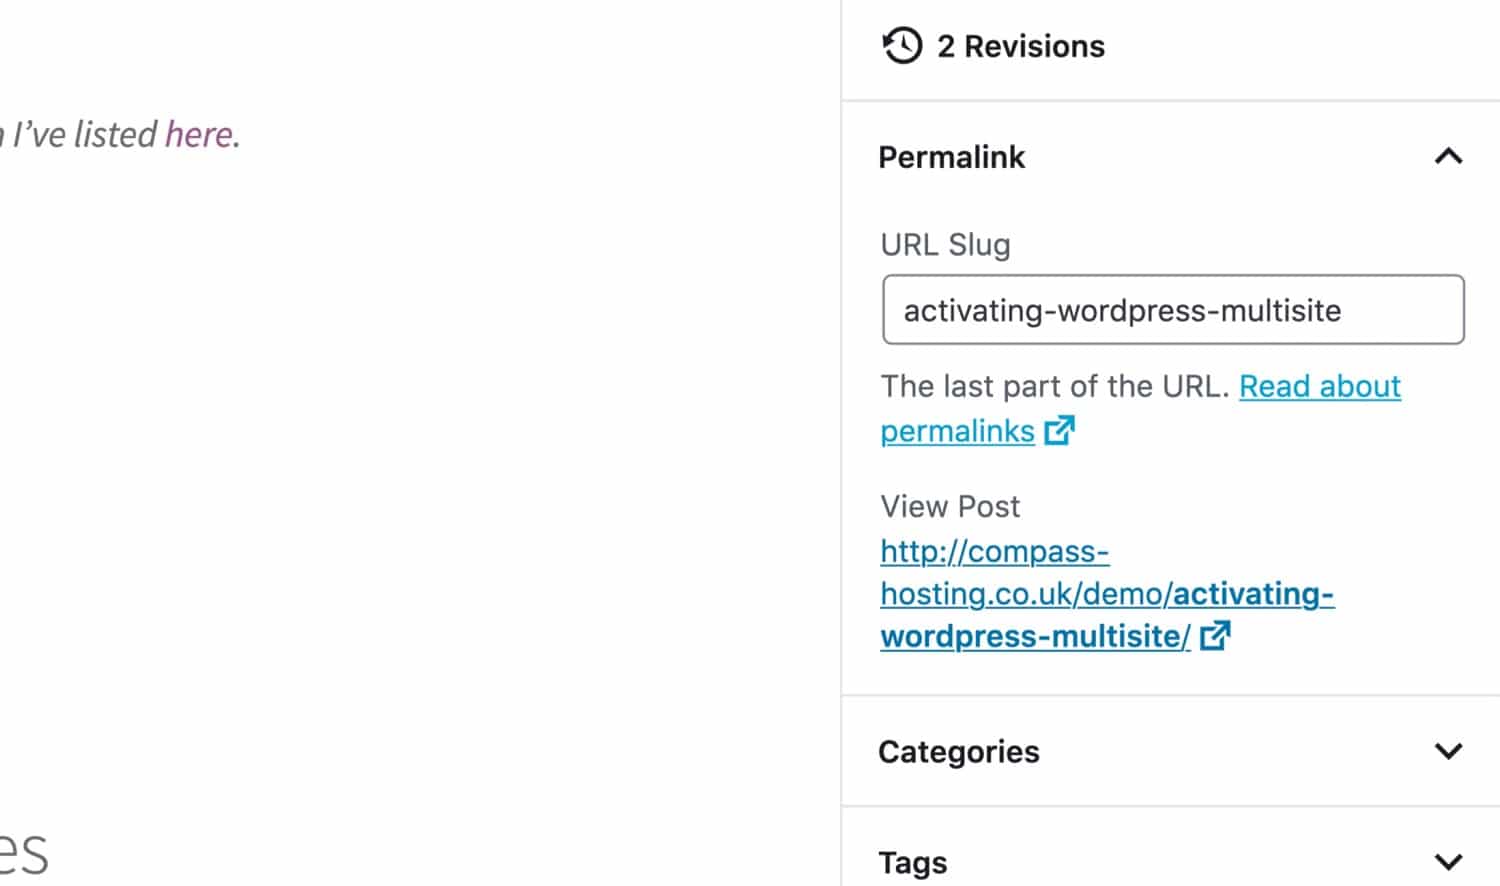Place cursor in italic "I've listed" text
The height and width of the screenshot is (886, 1500).
pyautogui.click(x=85, y=135)
